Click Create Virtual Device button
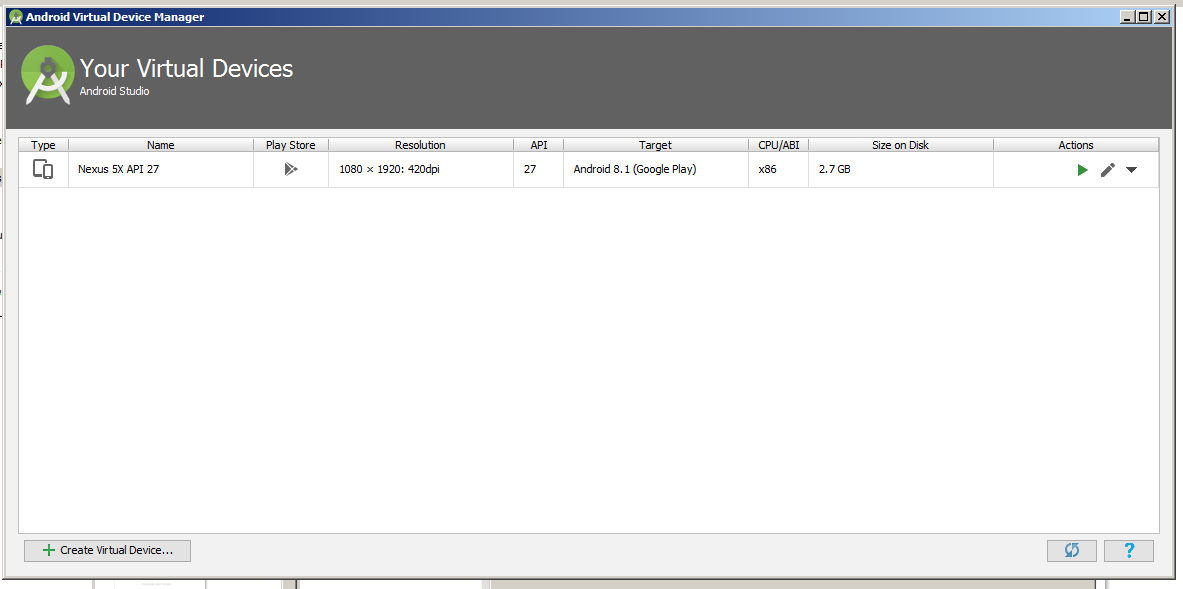 (x=107, y=551)
